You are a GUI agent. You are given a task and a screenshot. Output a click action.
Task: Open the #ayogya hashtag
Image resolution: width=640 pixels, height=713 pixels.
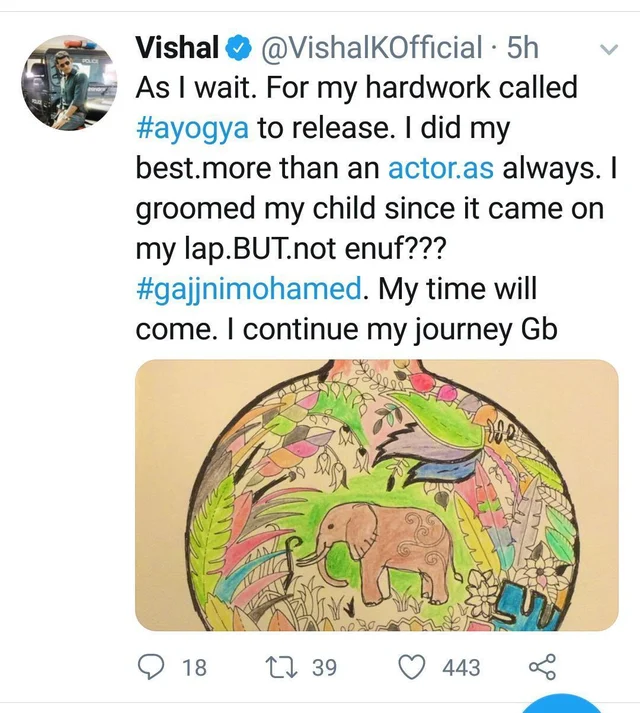[192, 128]
